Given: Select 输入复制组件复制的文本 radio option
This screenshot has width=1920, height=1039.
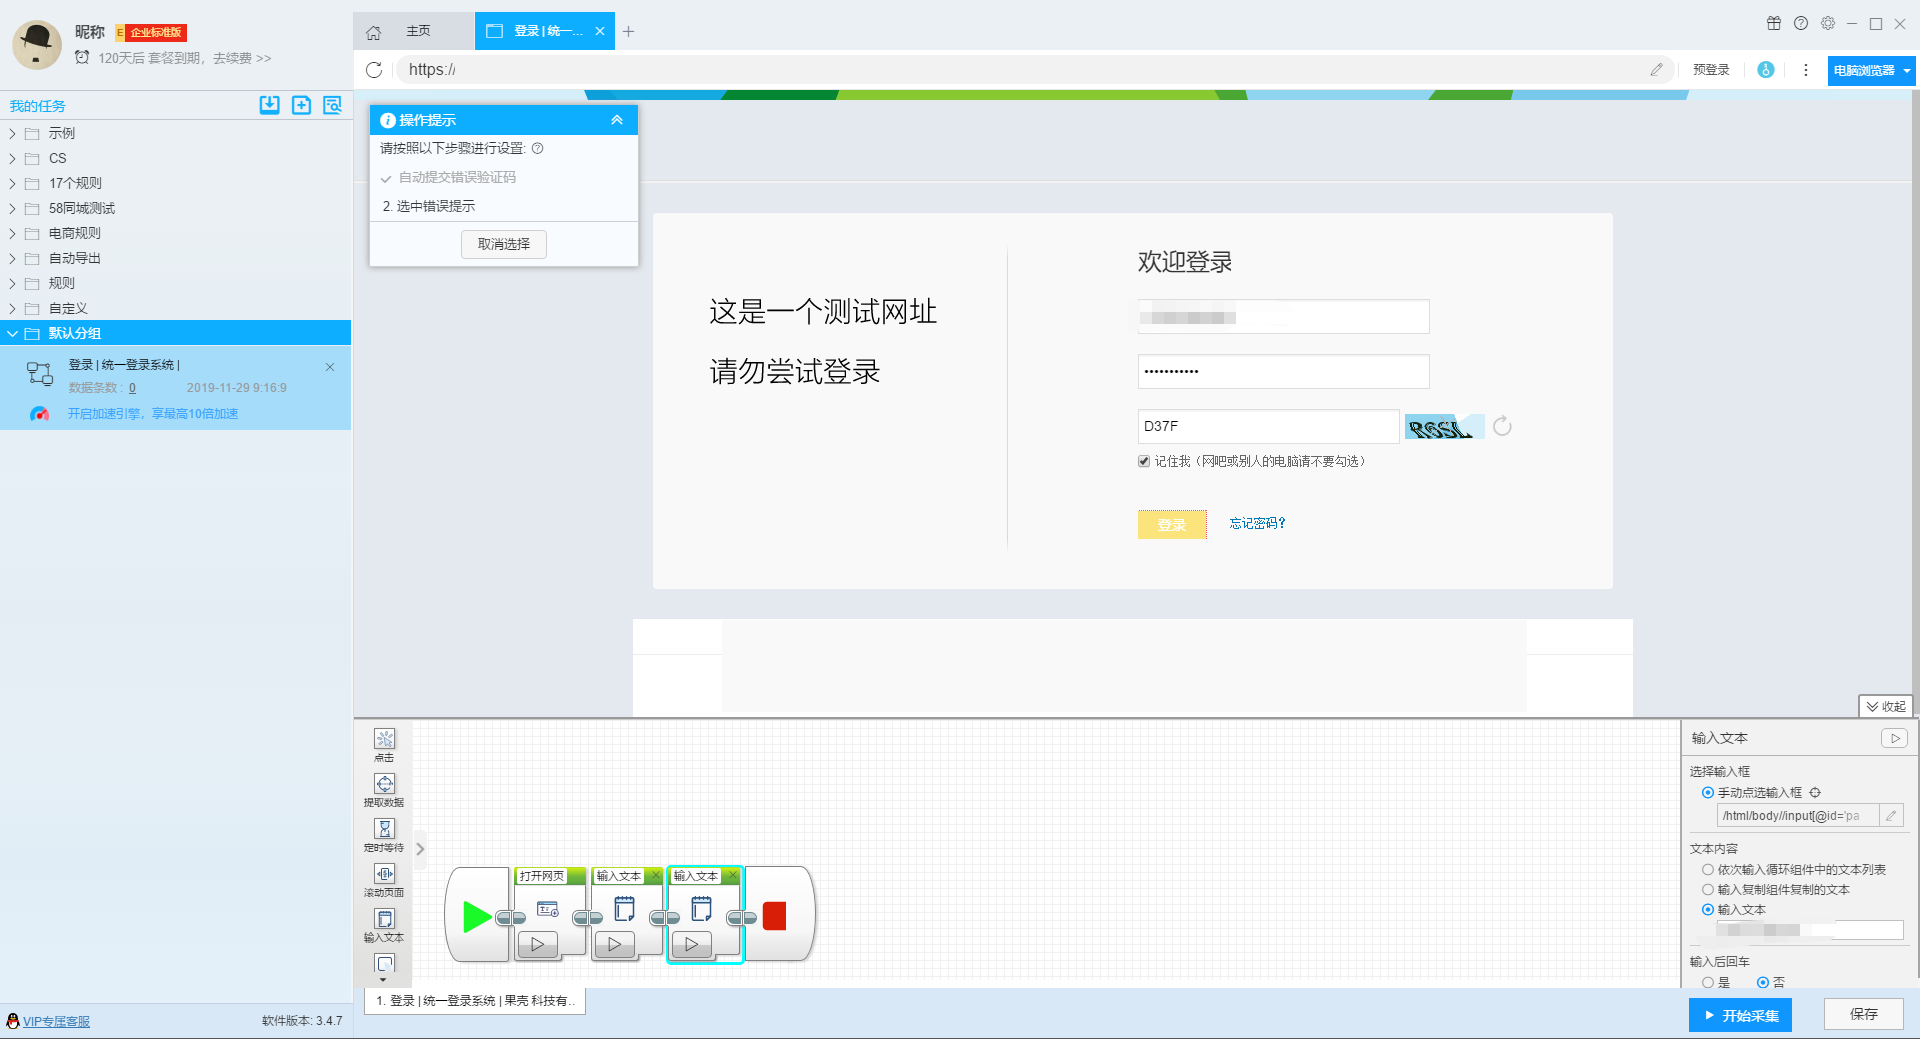Looking at the screenshot, I should [1708, 889].
